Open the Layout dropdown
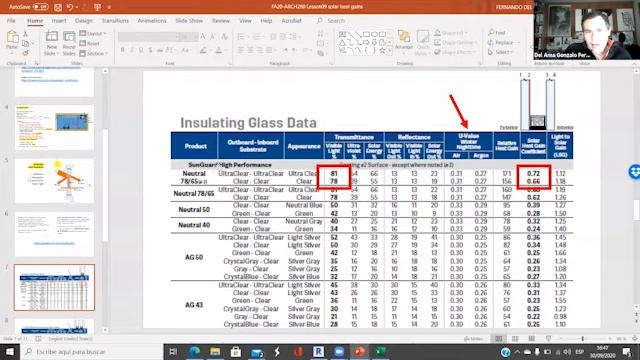640x360 pixels. (x=93, y=33)
